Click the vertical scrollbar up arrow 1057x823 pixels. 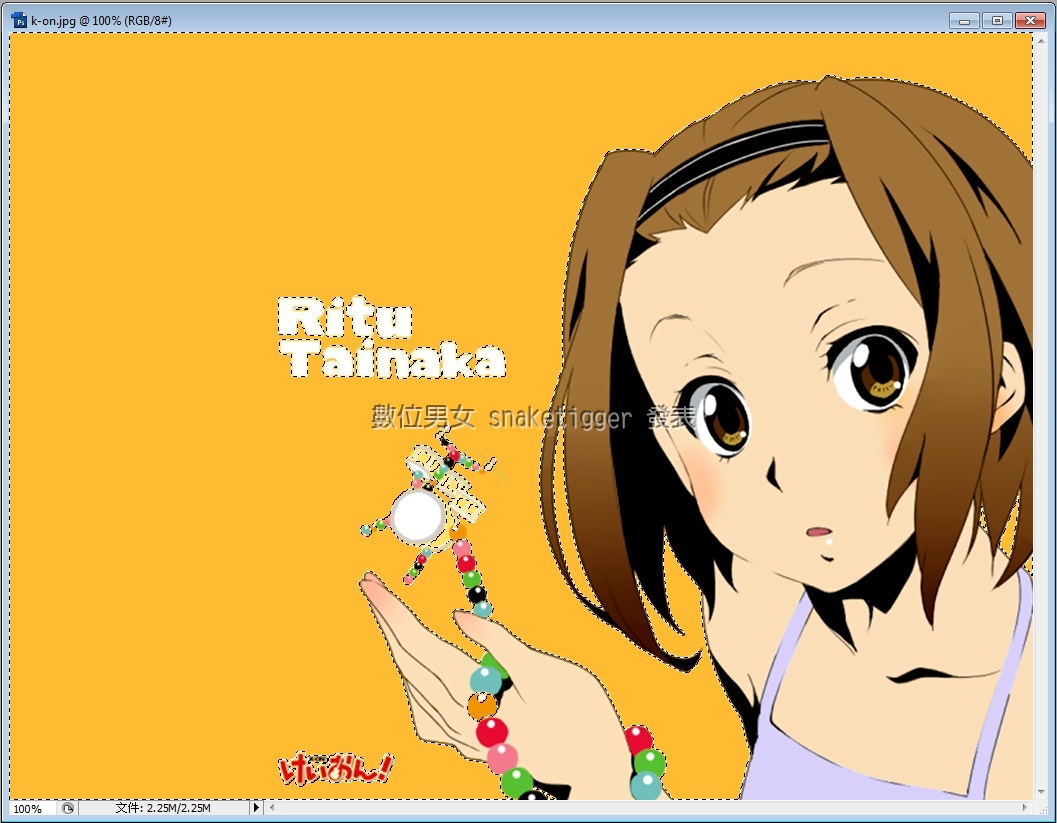(x=1041, y=41)
